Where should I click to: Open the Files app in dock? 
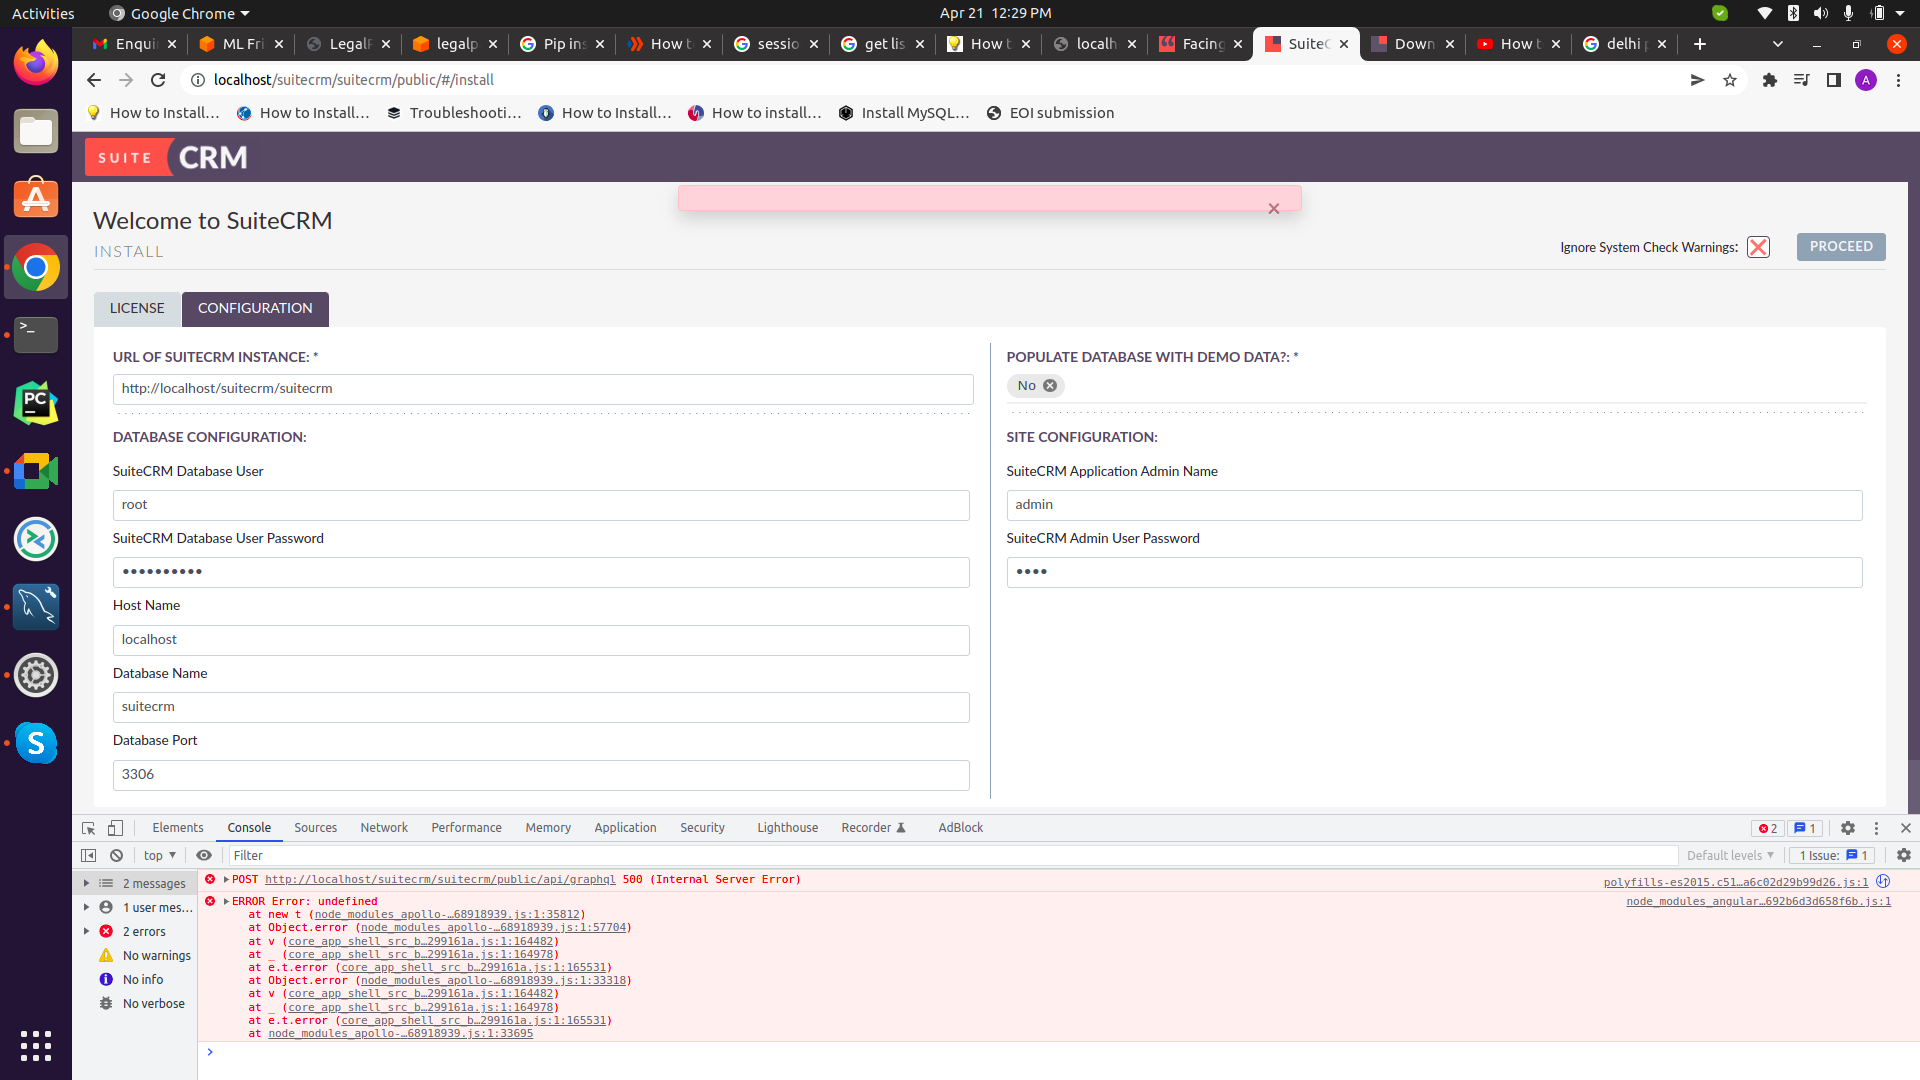point(36,131)
